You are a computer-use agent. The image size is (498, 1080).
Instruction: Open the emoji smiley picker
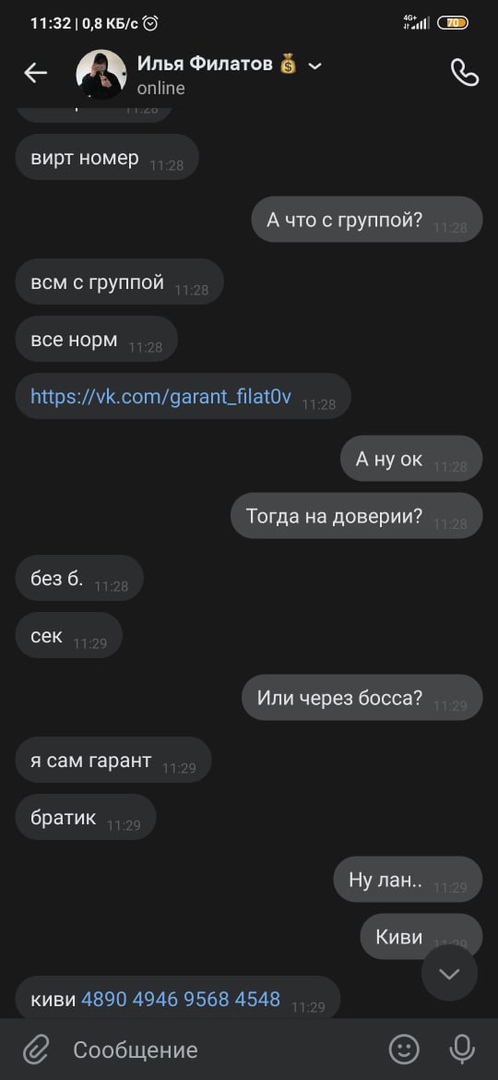pyautogui.click(x=404, y=1050)
